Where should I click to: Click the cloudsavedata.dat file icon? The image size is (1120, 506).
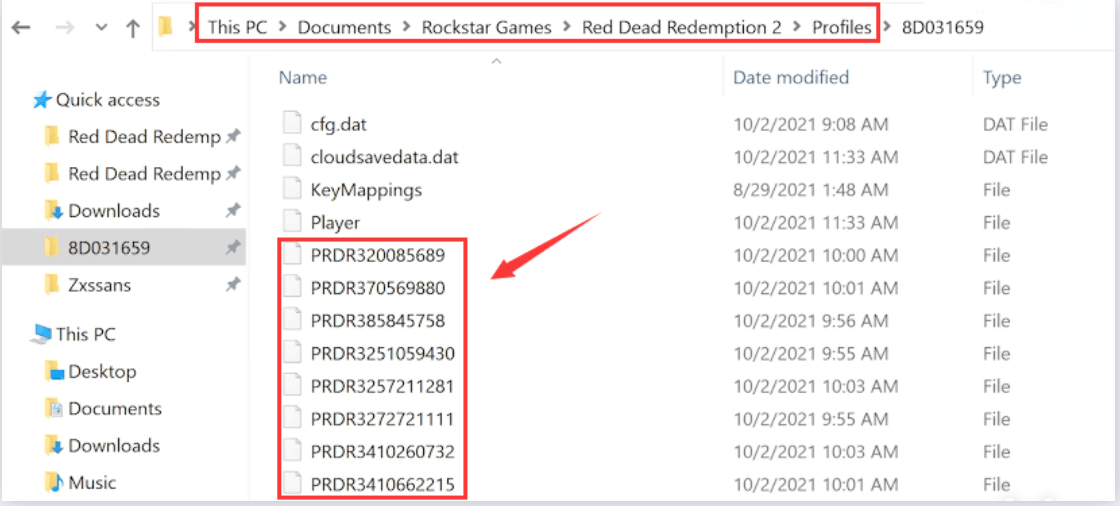292,157
